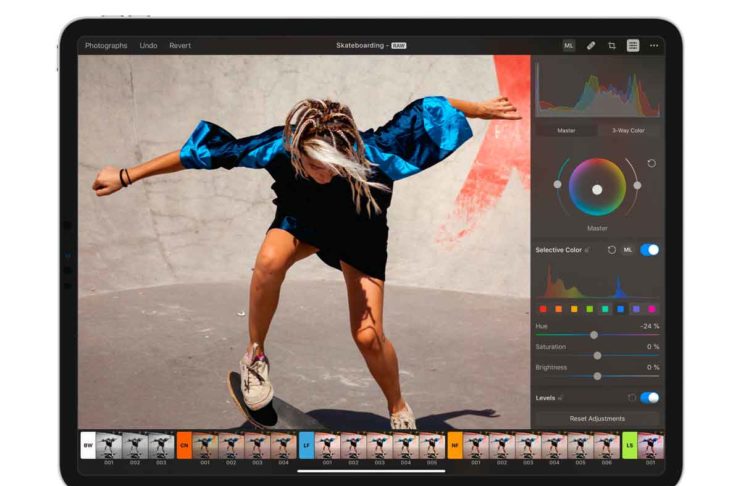
Task: Apply LF preset 001
Action: [x=327, y=445]
